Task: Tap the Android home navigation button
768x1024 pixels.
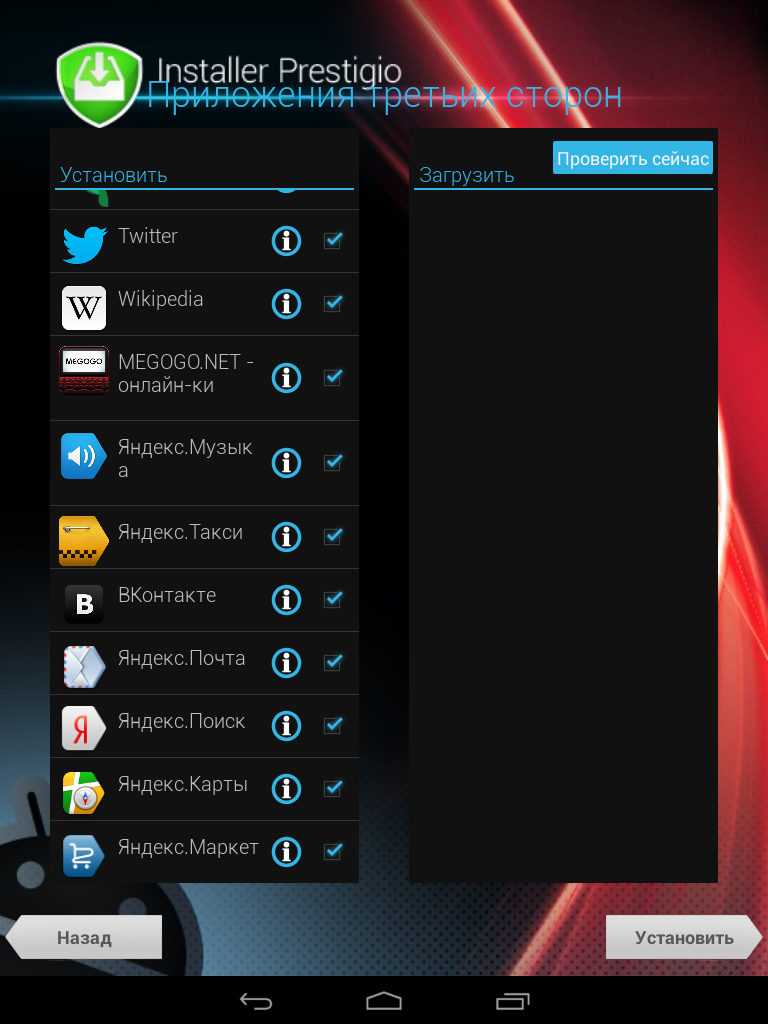Action: [x=384, y=1001]
